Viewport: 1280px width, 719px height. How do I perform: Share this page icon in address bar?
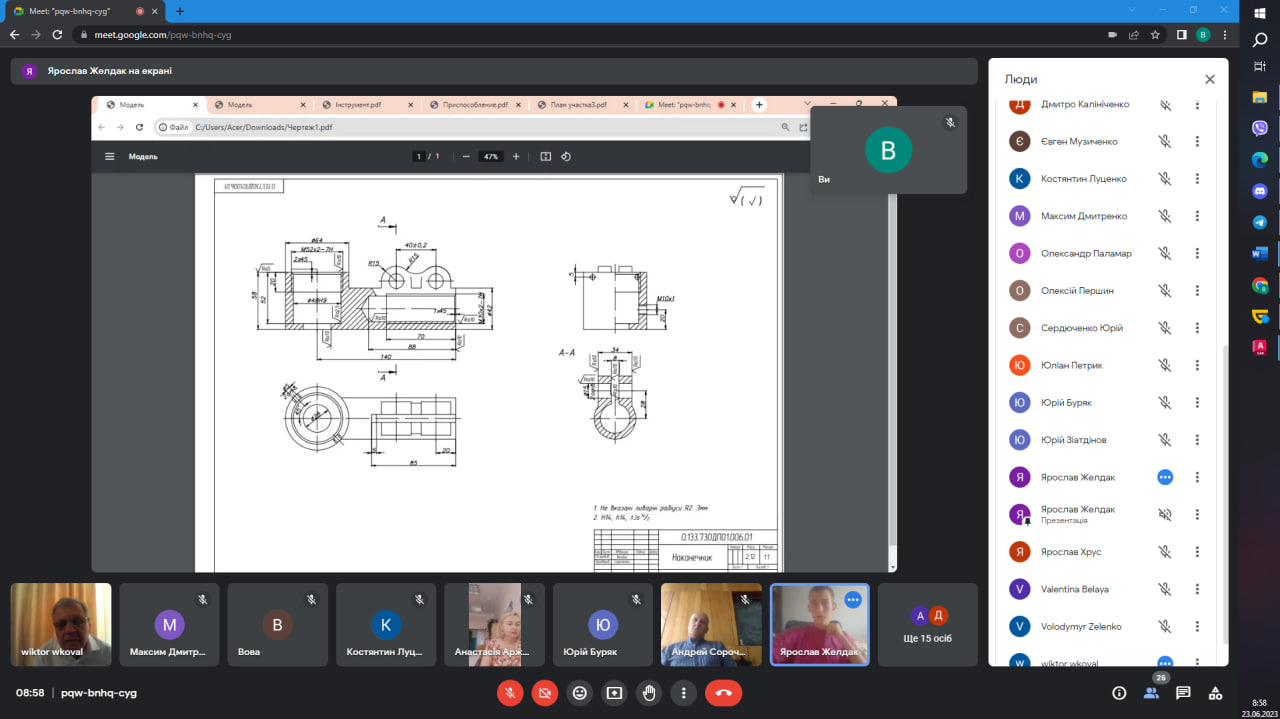[1133, 34]
